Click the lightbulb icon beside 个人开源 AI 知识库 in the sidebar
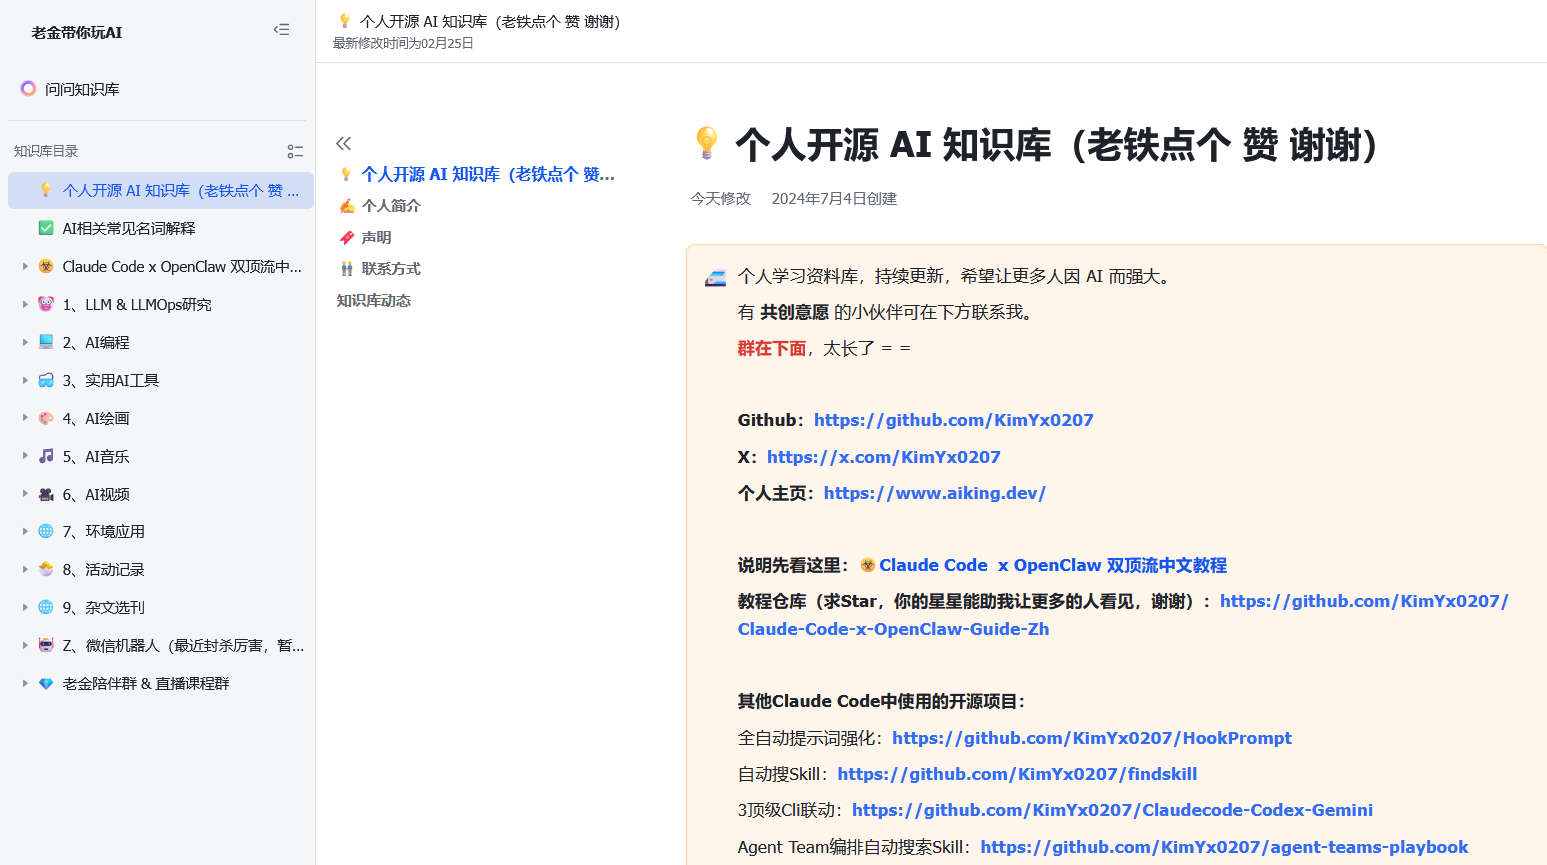Viewport: 1547px width, 865px height. point(46,190)
